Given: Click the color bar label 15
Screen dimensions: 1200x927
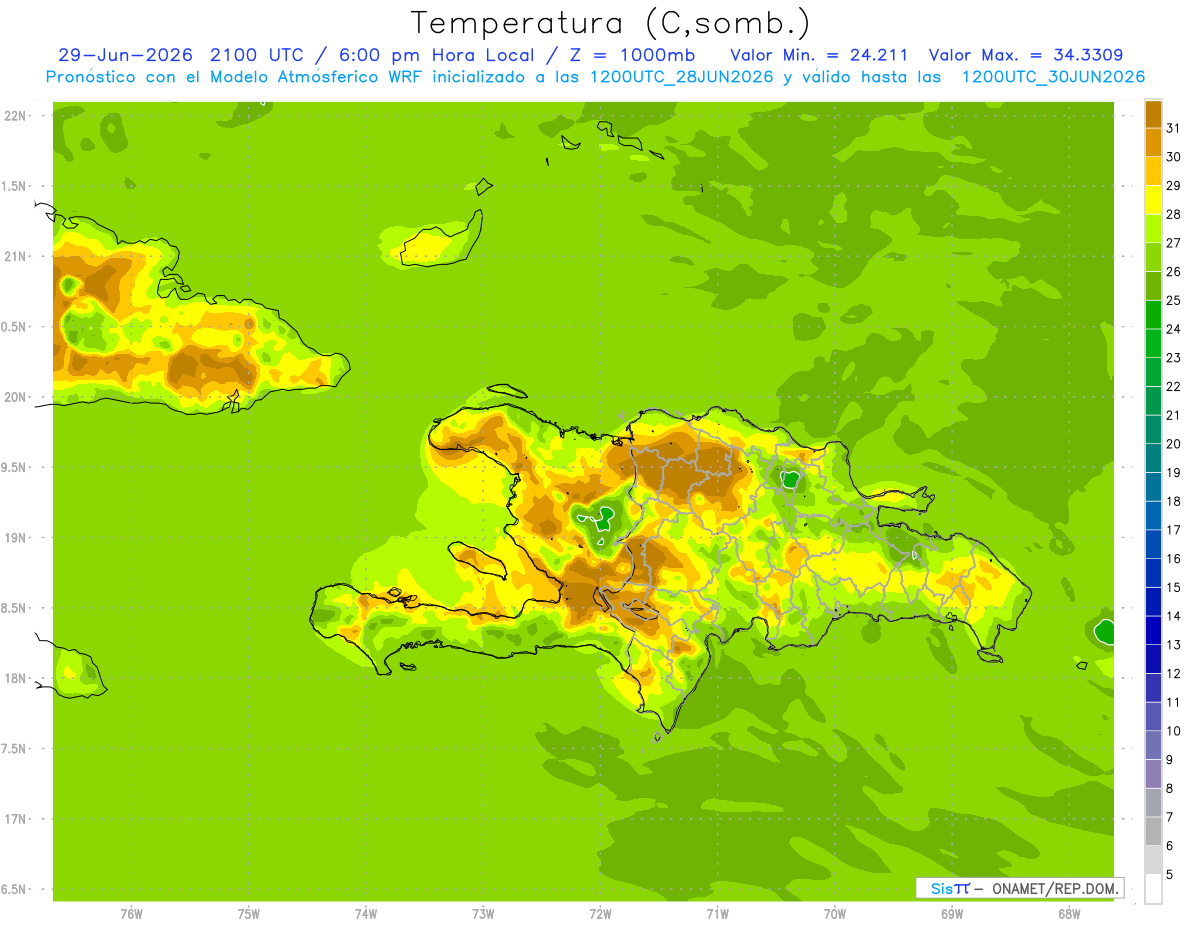Looking at the screenshot, I should 1173,587.
